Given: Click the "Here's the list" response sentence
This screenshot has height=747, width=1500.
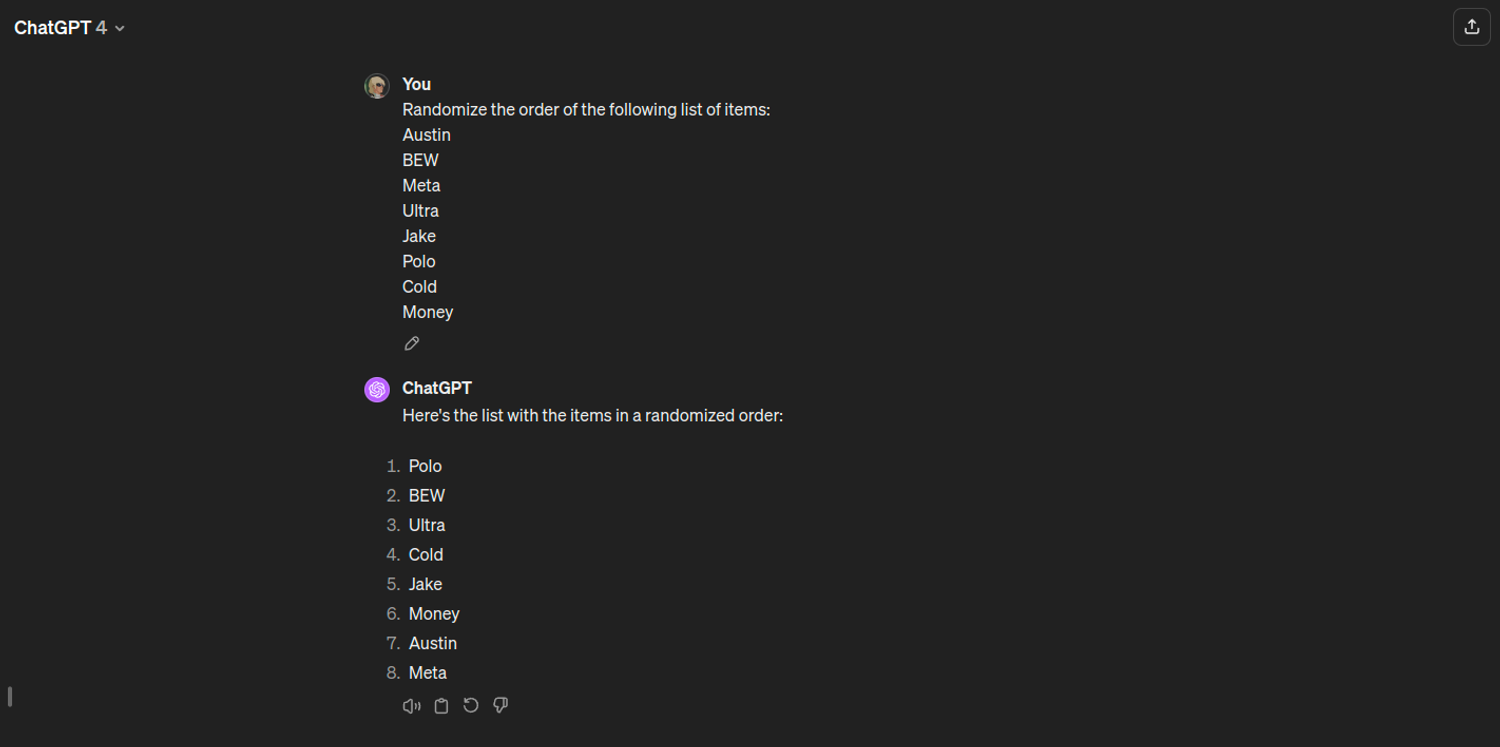Looking at the screenshot, I should coord(592,415).
